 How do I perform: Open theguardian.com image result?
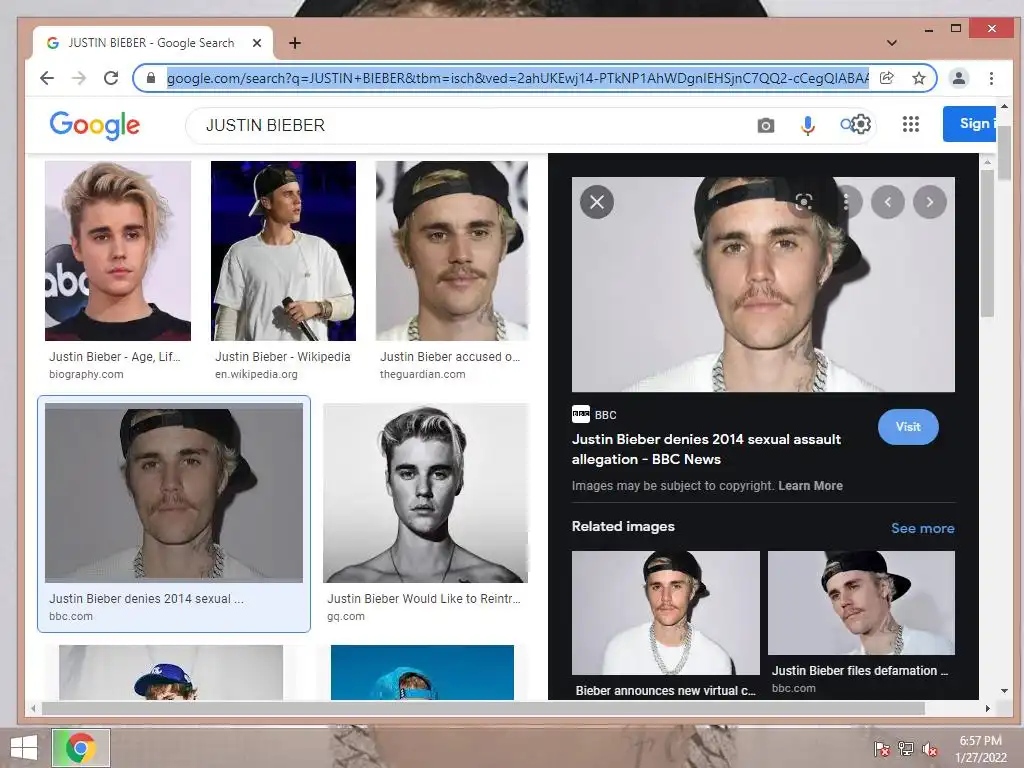click(452, 251)
